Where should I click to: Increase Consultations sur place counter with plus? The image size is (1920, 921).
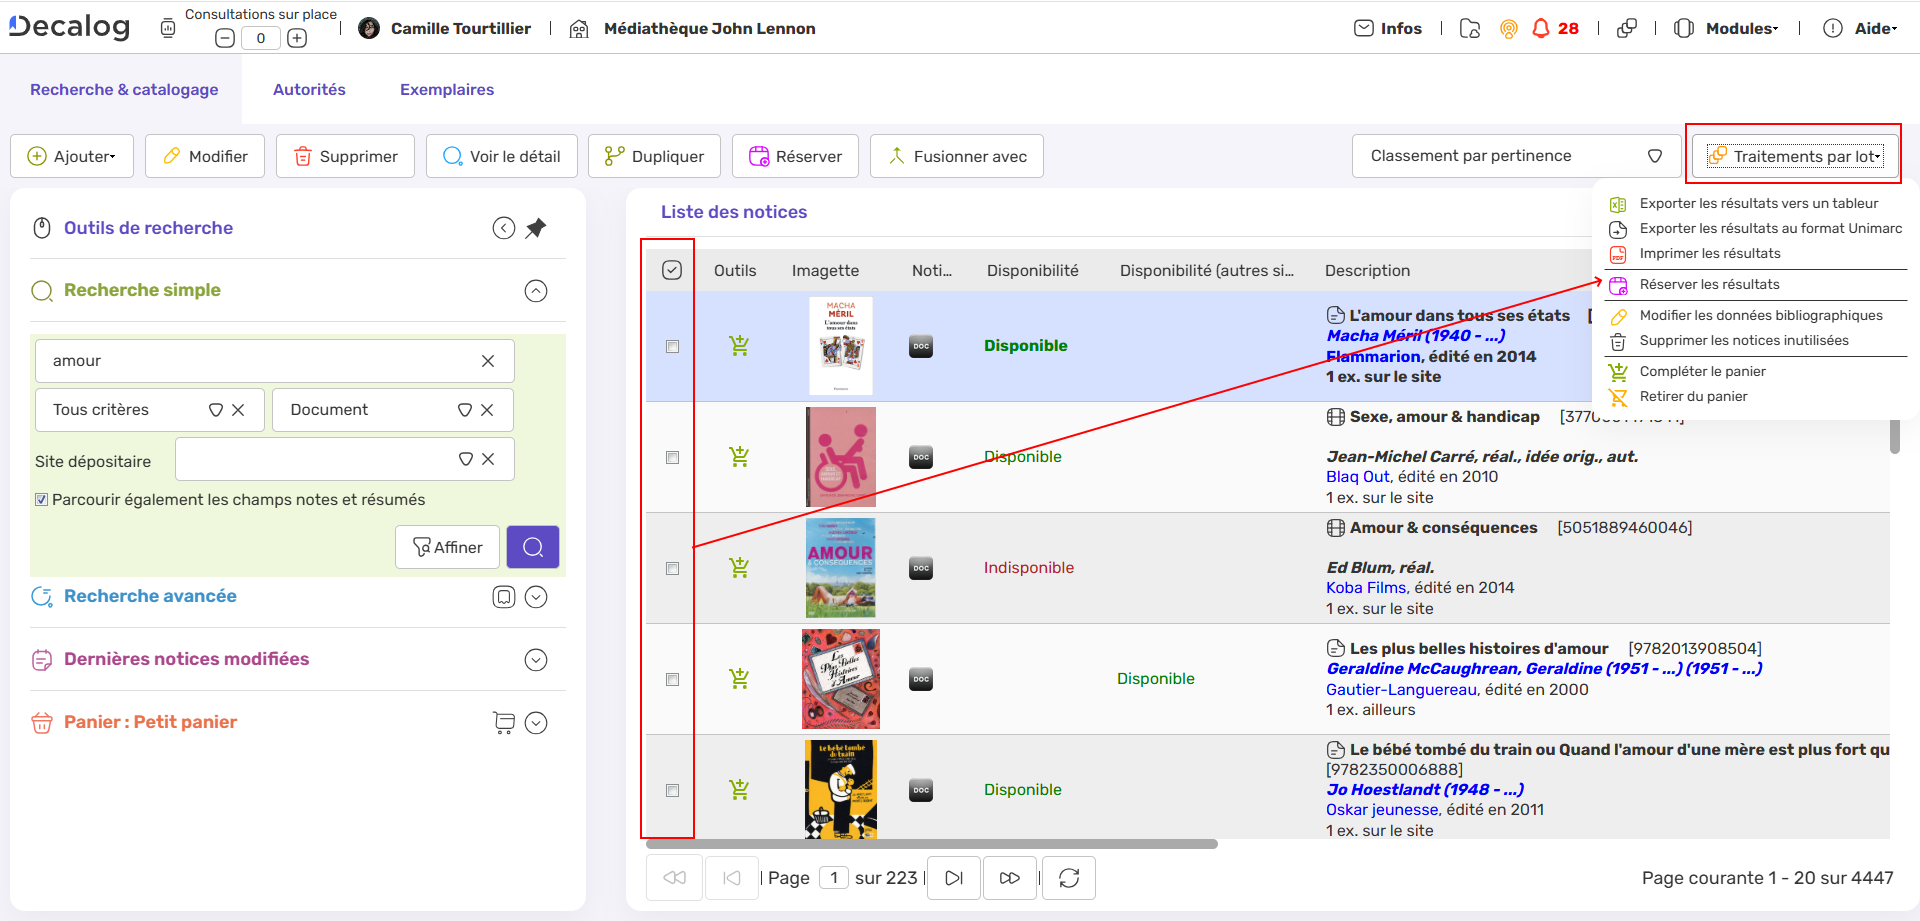click(297, 38)
